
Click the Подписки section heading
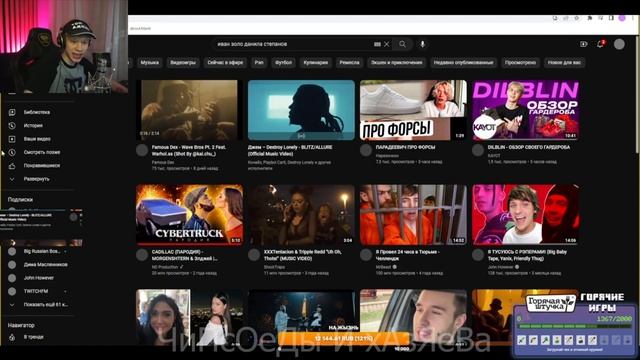coord(20,200)
